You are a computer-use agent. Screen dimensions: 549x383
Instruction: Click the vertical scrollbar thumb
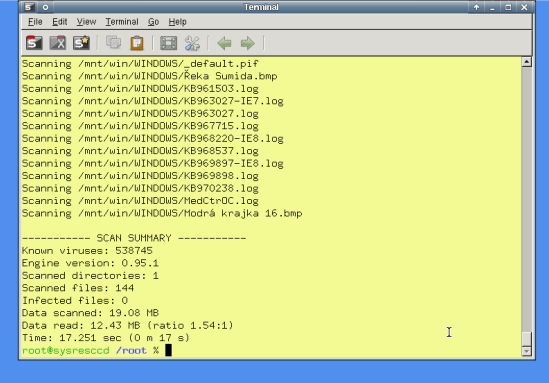point(527,339)
